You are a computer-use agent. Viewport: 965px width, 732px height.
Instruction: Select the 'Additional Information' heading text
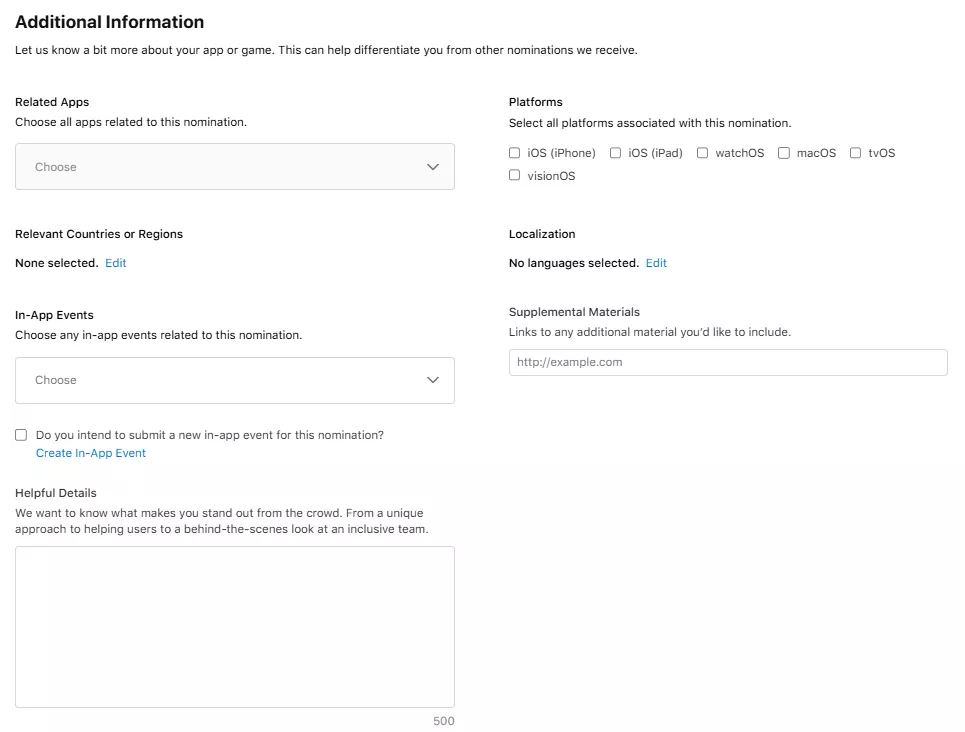point(110,22)
